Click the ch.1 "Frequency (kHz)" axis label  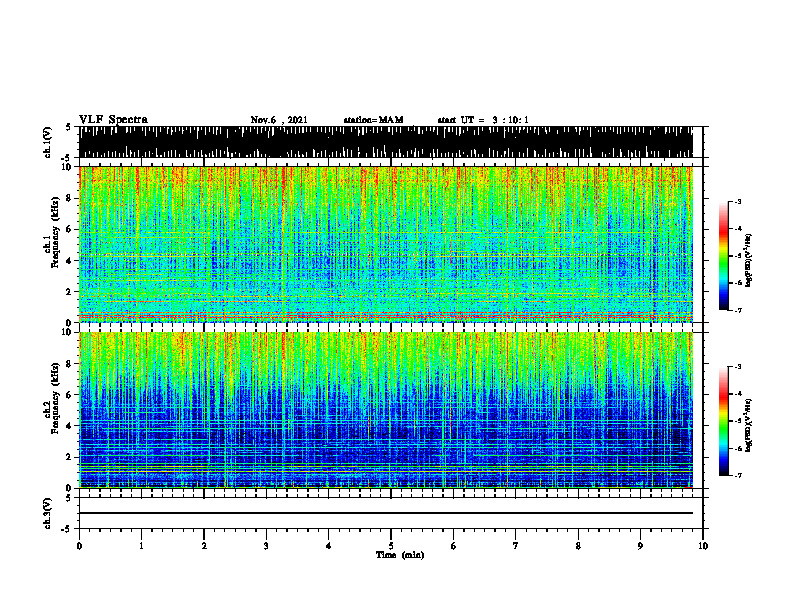[55, 232]
